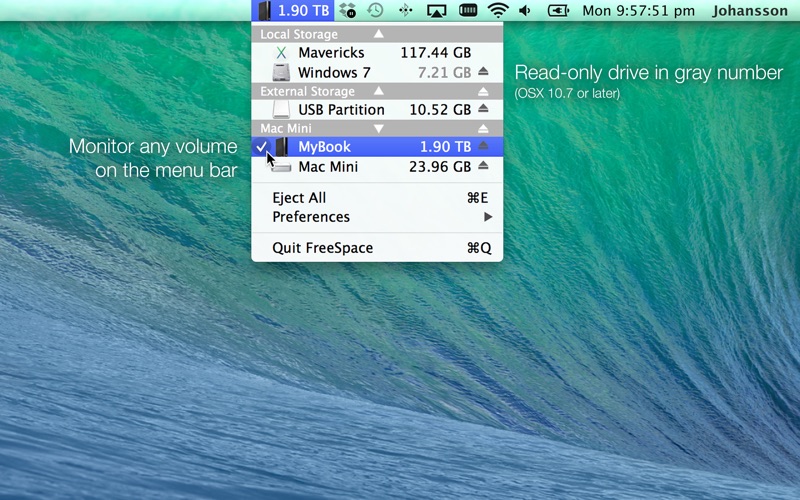Set Mac Mini volume for menu bar
Viewport: 800px width, 500px height.
coord(377,166)
